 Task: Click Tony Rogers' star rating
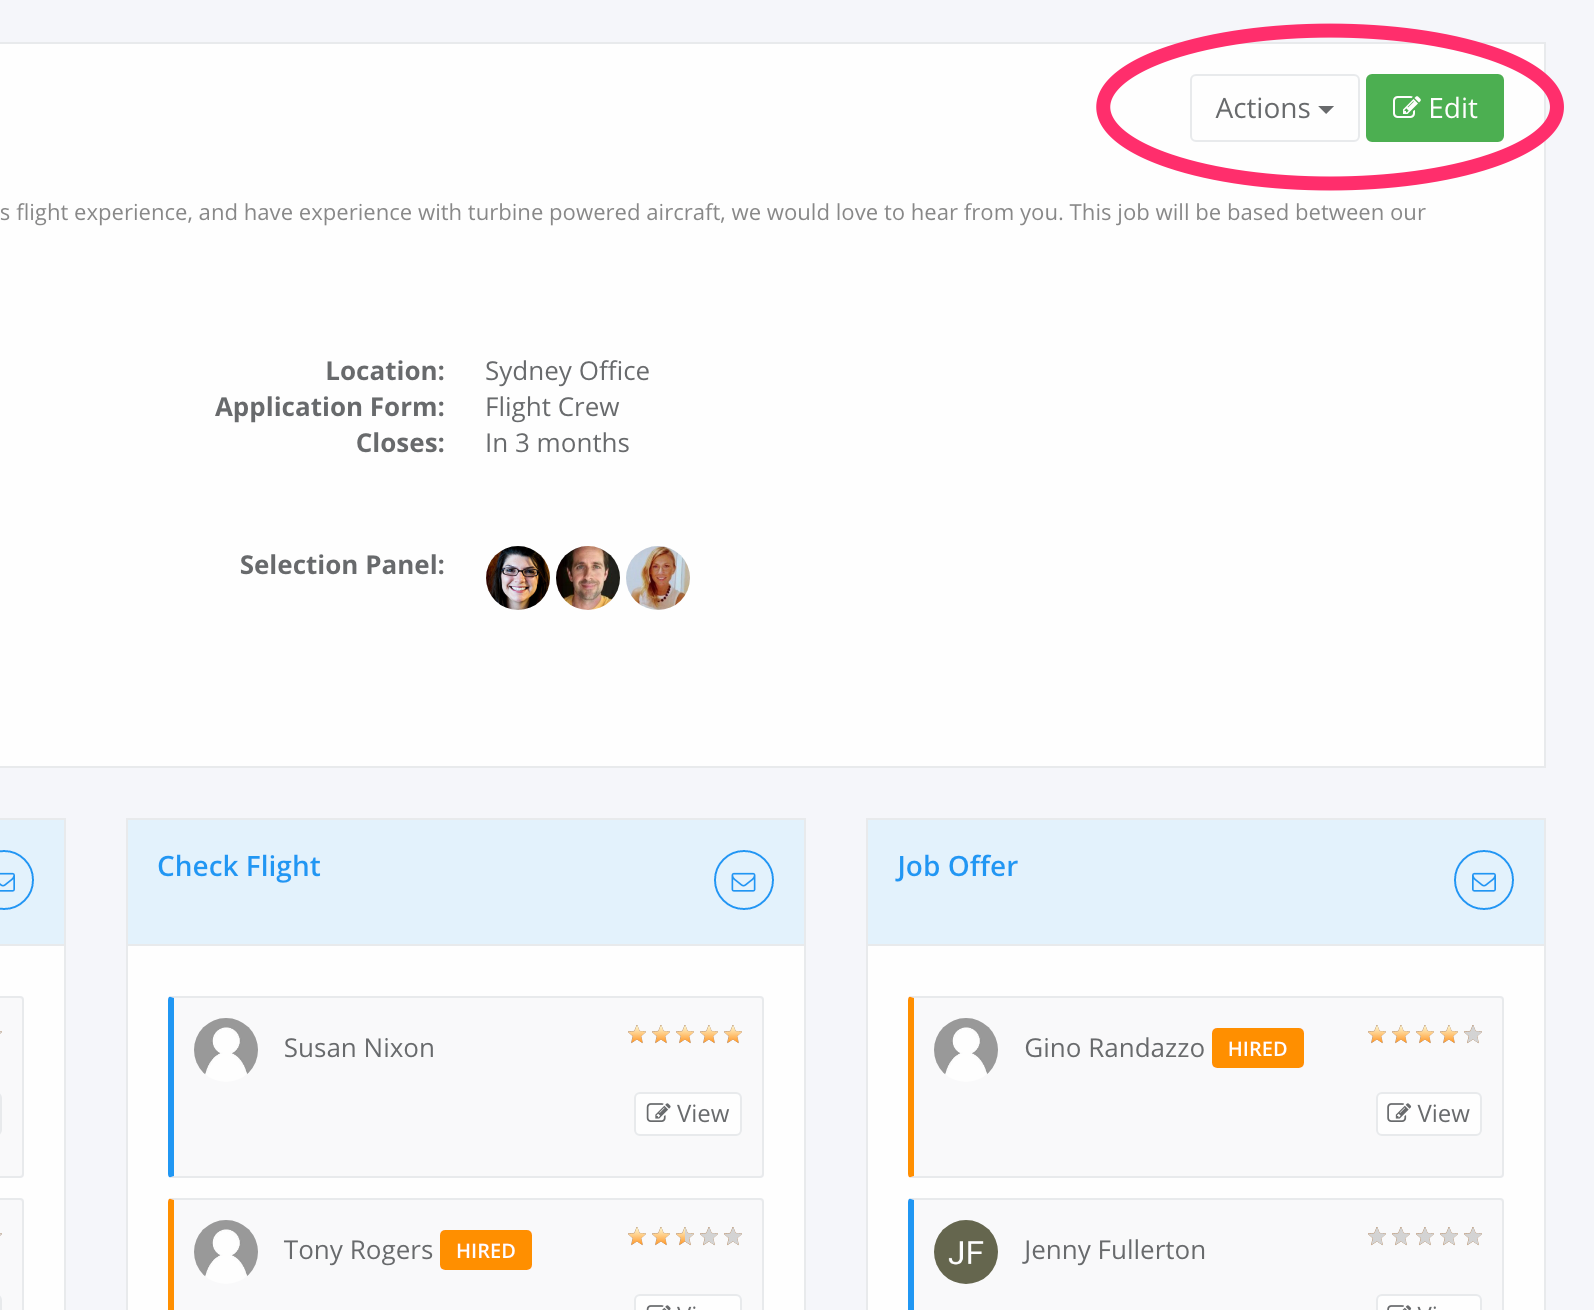[685, 1236]
